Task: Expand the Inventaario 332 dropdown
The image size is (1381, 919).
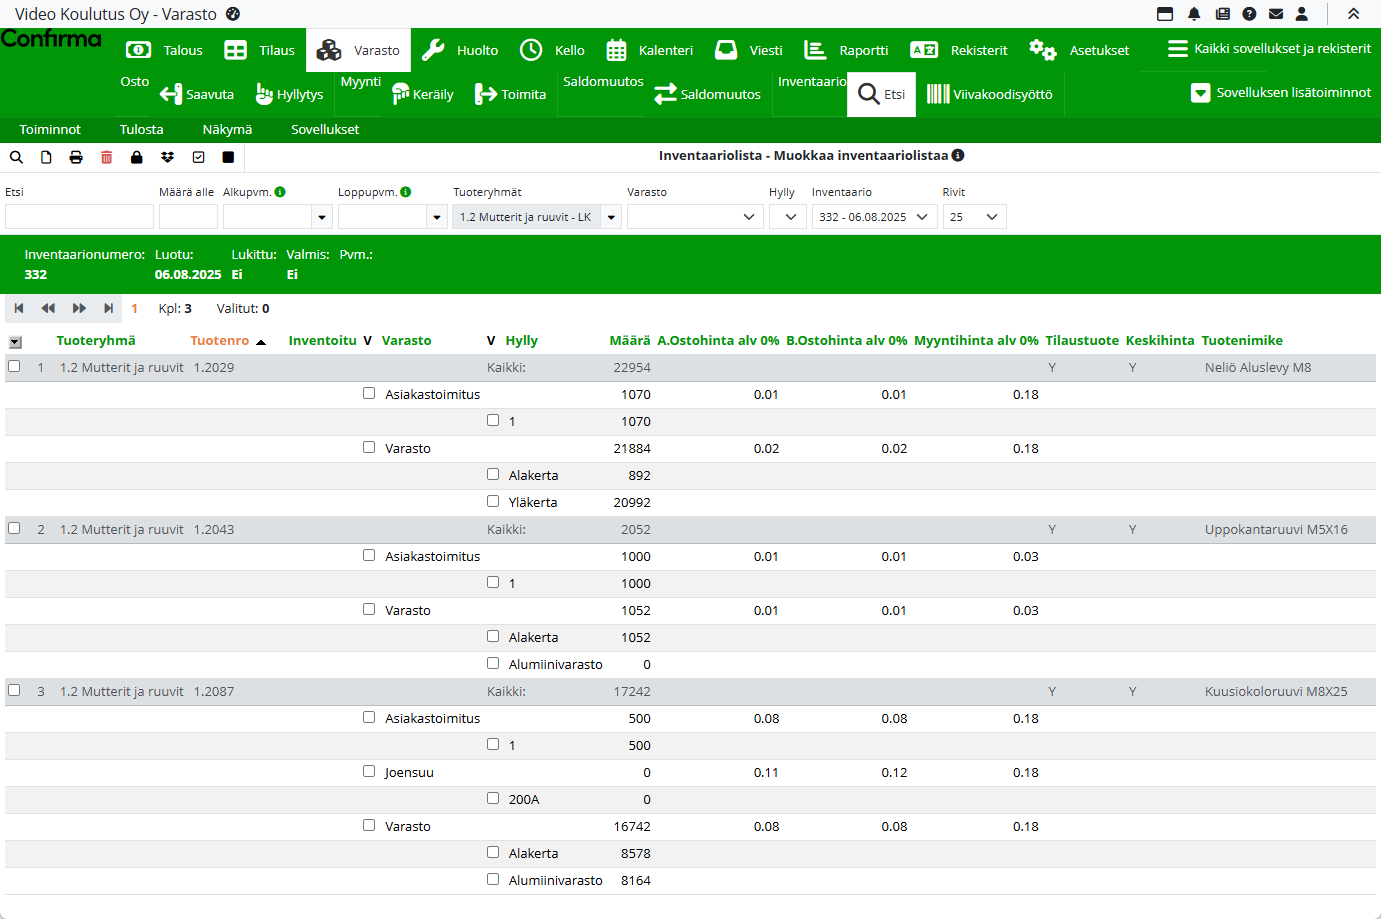Action: [873, 217]
